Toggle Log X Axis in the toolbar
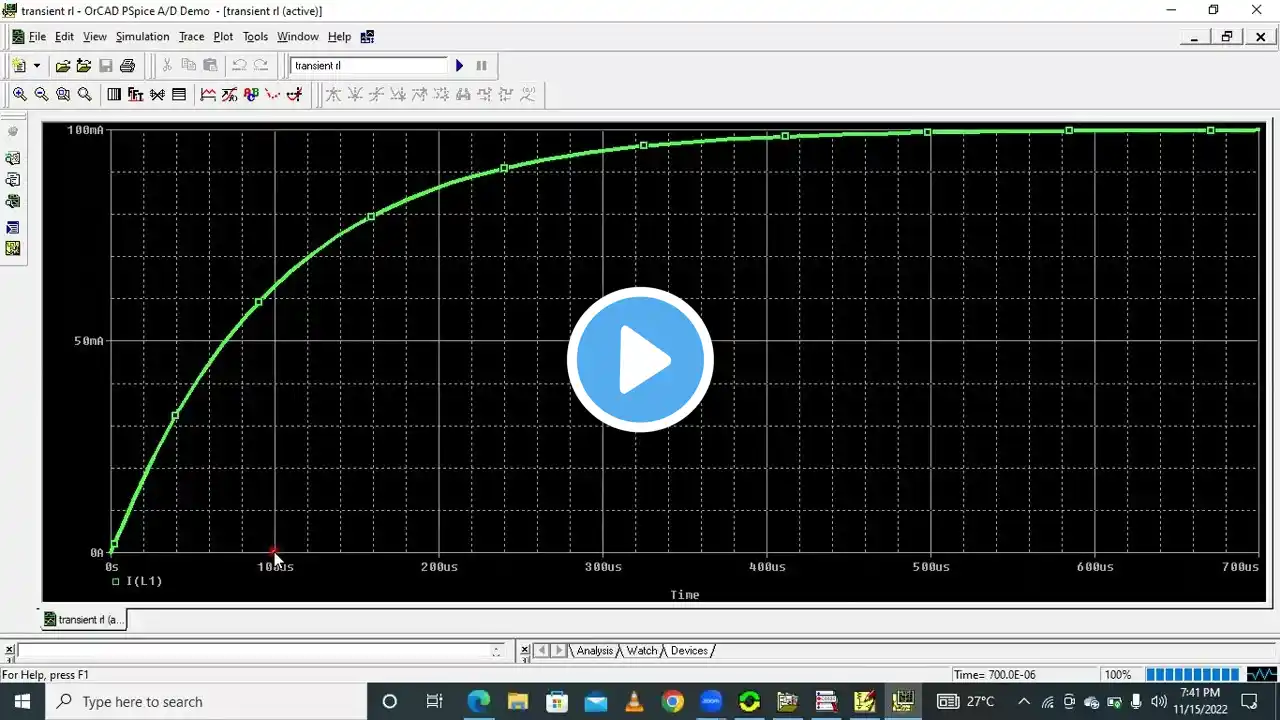The height and width of the screenshot is (720, 1280). point(114,94)
